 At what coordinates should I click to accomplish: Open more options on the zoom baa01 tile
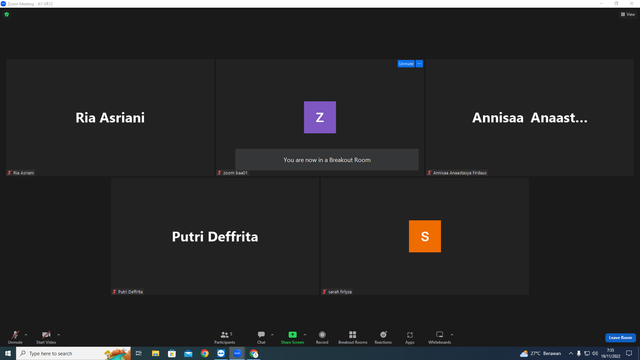[419, 64]
